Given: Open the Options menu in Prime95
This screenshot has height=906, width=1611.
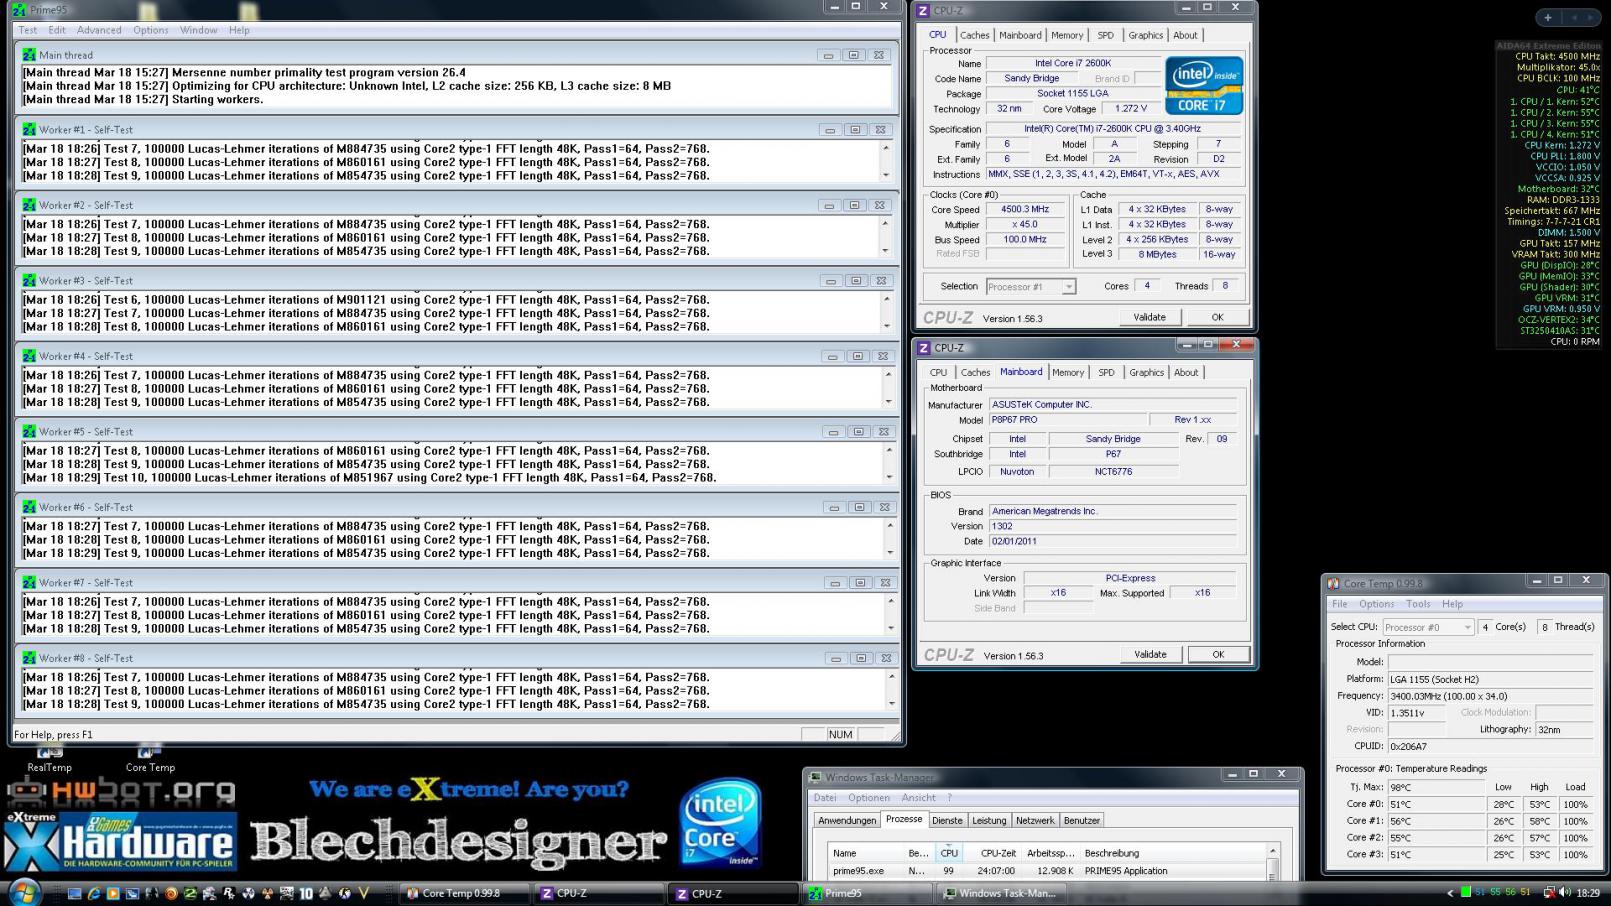Looking at the screenshot, I should tap(151, 30).
